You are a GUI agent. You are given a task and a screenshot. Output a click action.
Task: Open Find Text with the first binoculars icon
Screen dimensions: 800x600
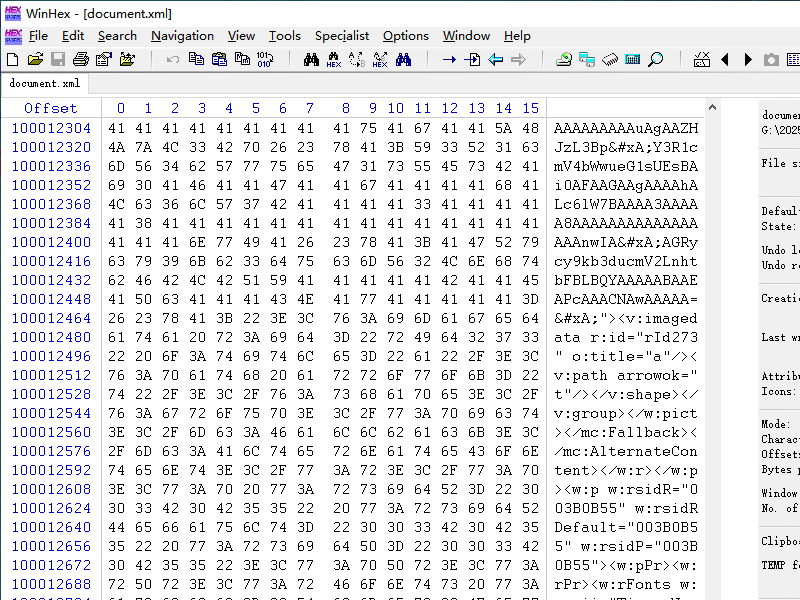(311, 60)
